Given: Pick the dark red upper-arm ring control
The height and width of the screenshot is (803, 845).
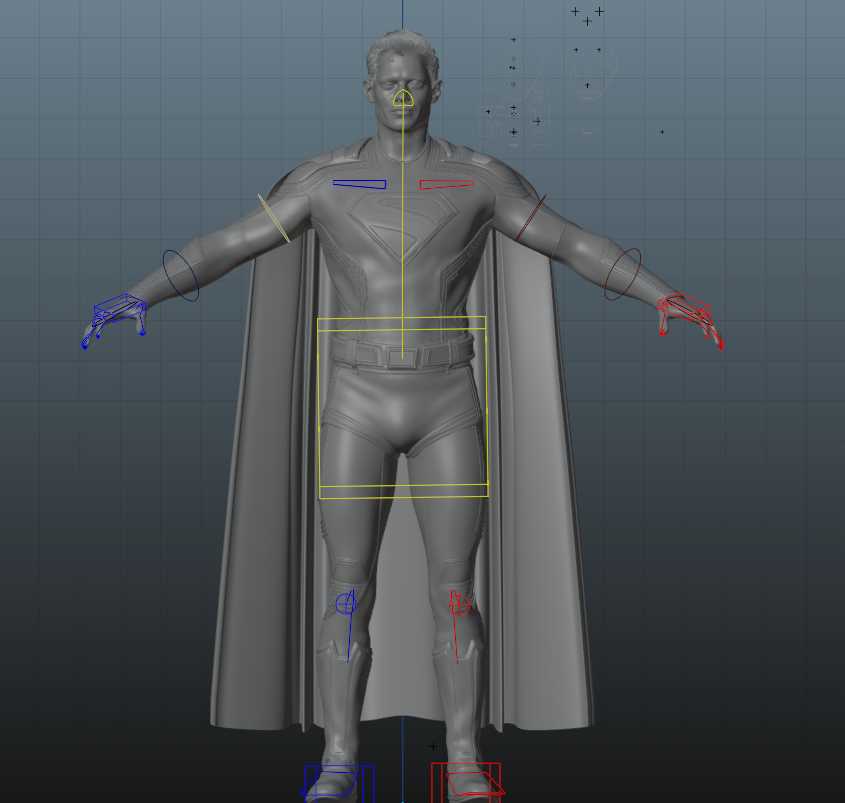Looking at the screenshot, I should click(x=530, y=218).
